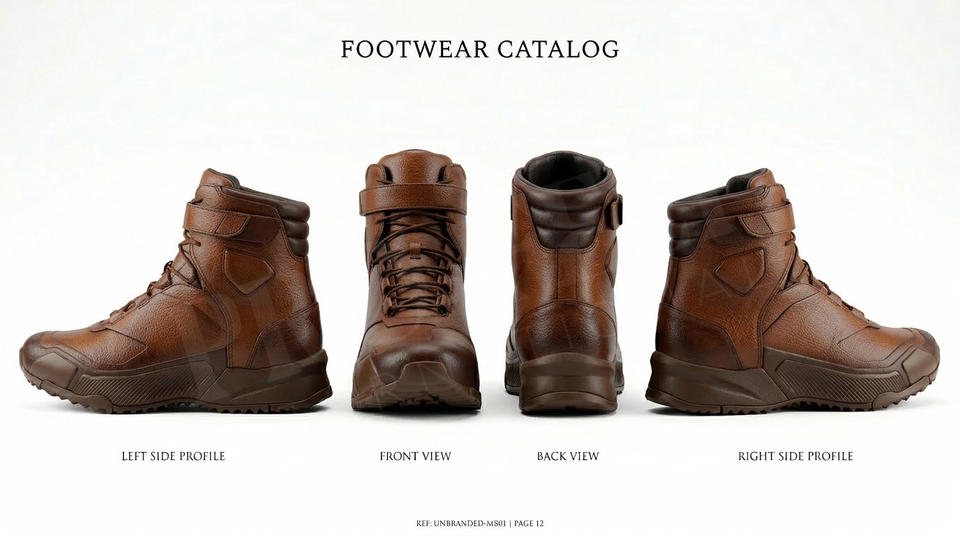Click the heel sole of back view boot
This screenshot has width=960, height=536.
568,383
